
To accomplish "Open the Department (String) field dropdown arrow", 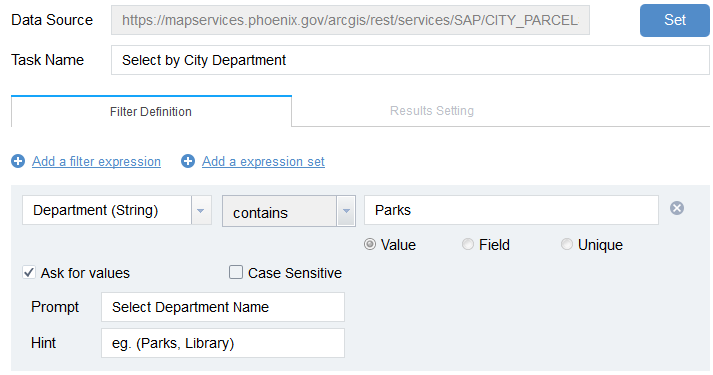I will pyautogui.click(x=201, y=210).
